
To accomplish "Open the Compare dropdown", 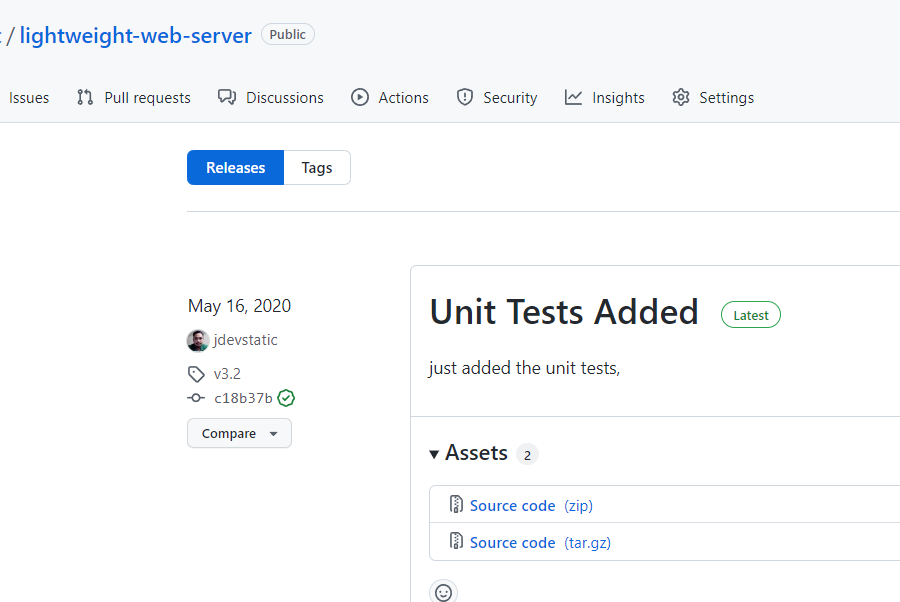I will click(239, 433).
